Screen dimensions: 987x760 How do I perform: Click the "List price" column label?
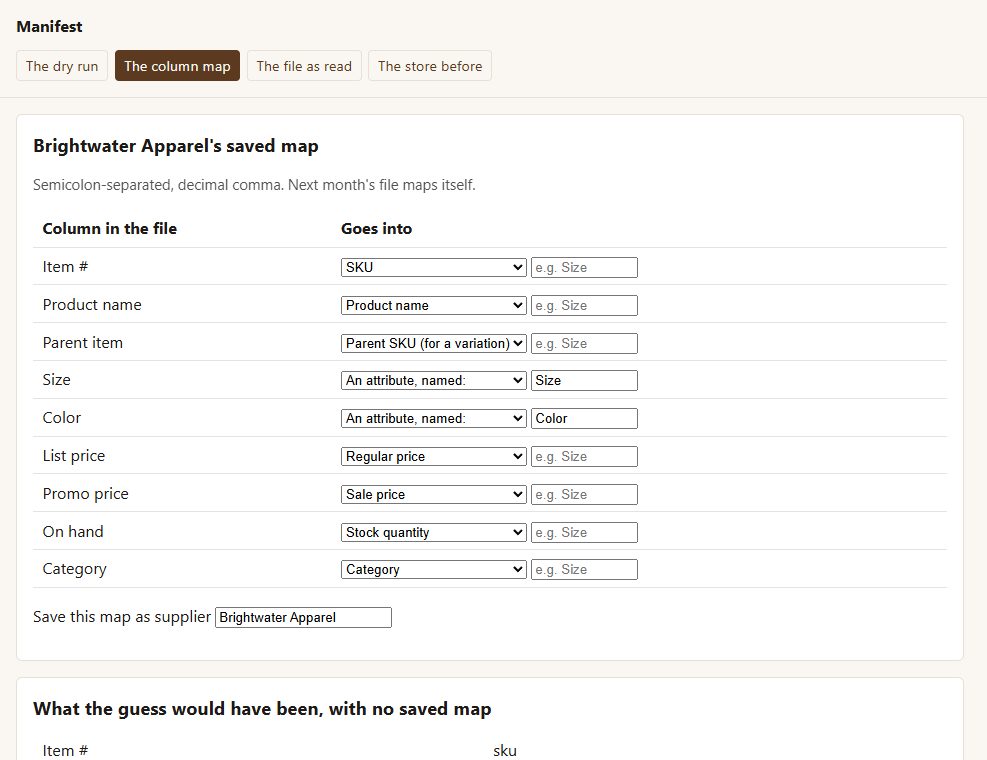coord(74,456)
